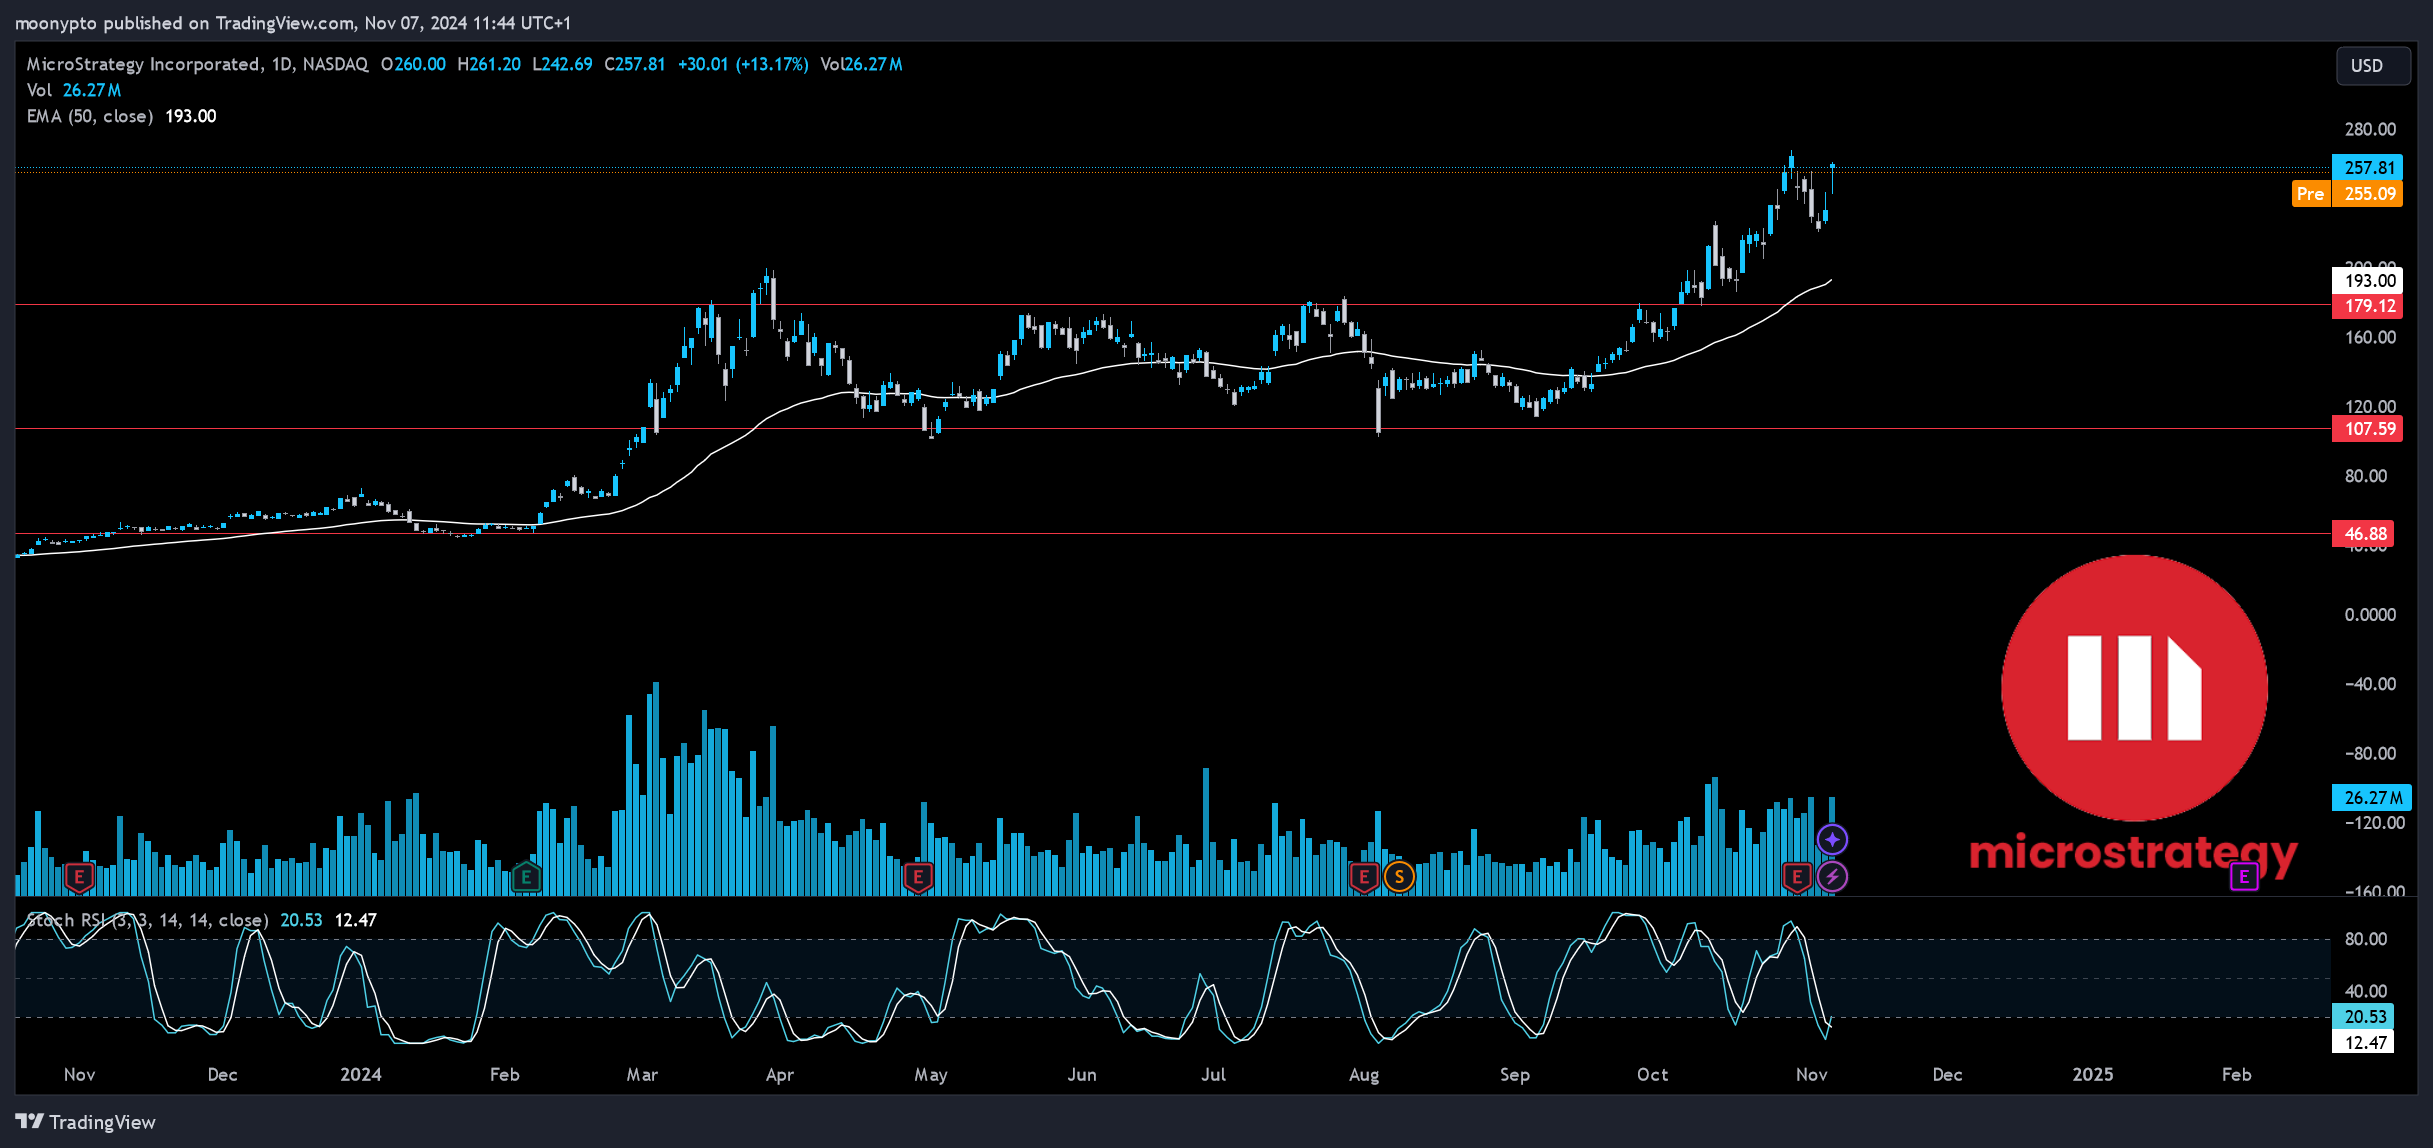The width and height of the screenshot is (2433, 1148).
Task: Click the TradingView logo in the footer
Action: click(86, 1122)
